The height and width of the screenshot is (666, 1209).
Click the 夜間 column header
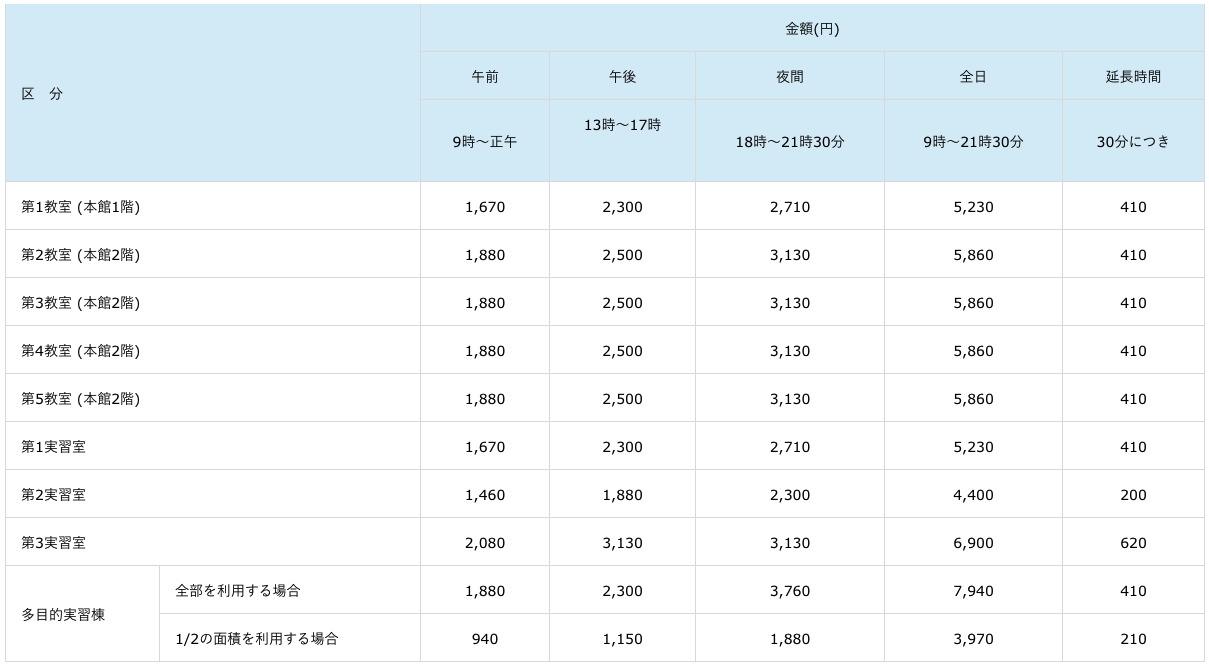[x=790, y=77]
